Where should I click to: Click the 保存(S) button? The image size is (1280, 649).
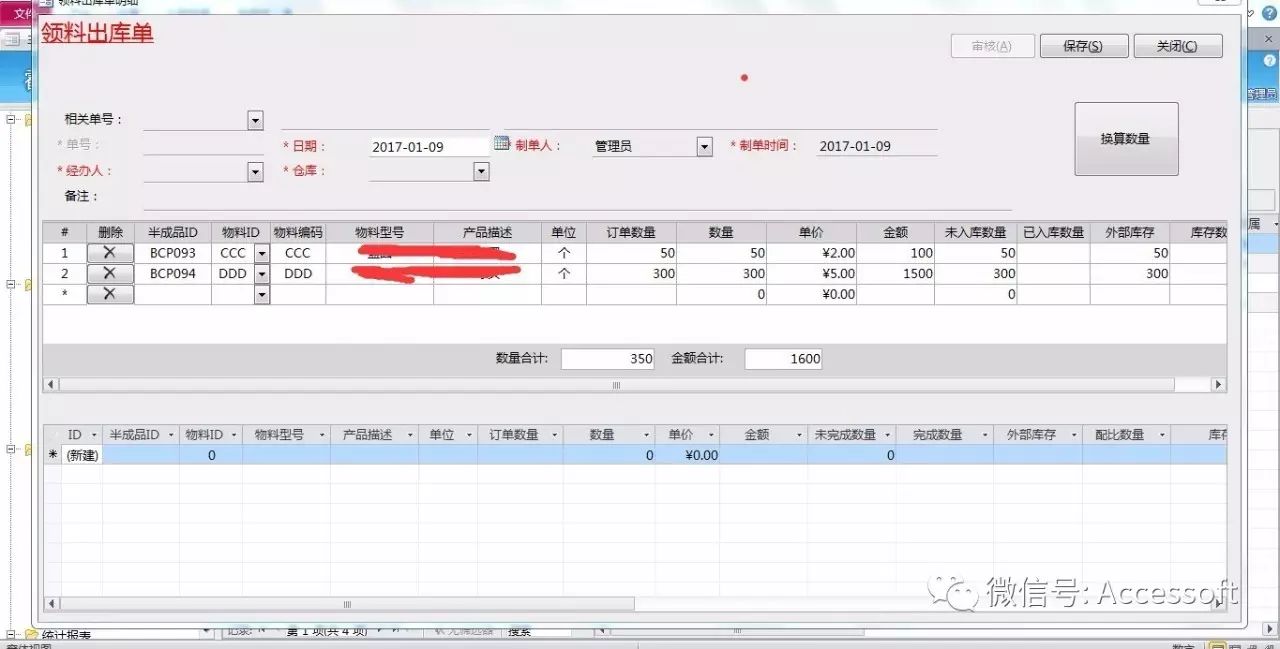coord(1083,46)
